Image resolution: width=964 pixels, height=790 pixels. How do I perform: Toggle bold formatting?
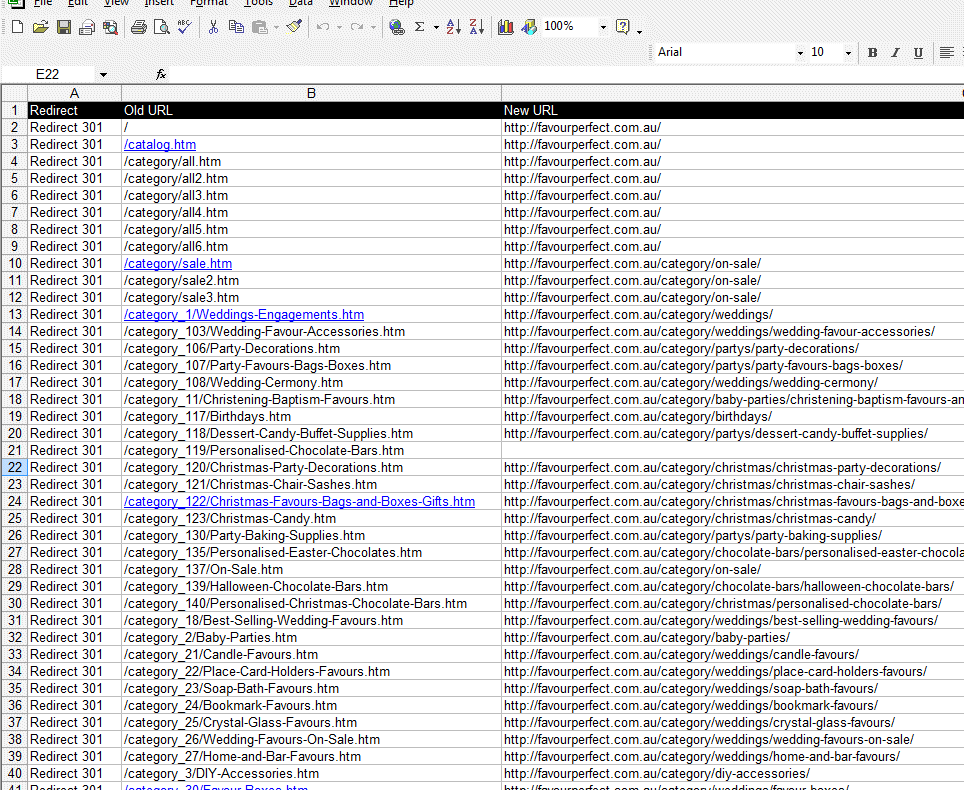click(872, 53)
